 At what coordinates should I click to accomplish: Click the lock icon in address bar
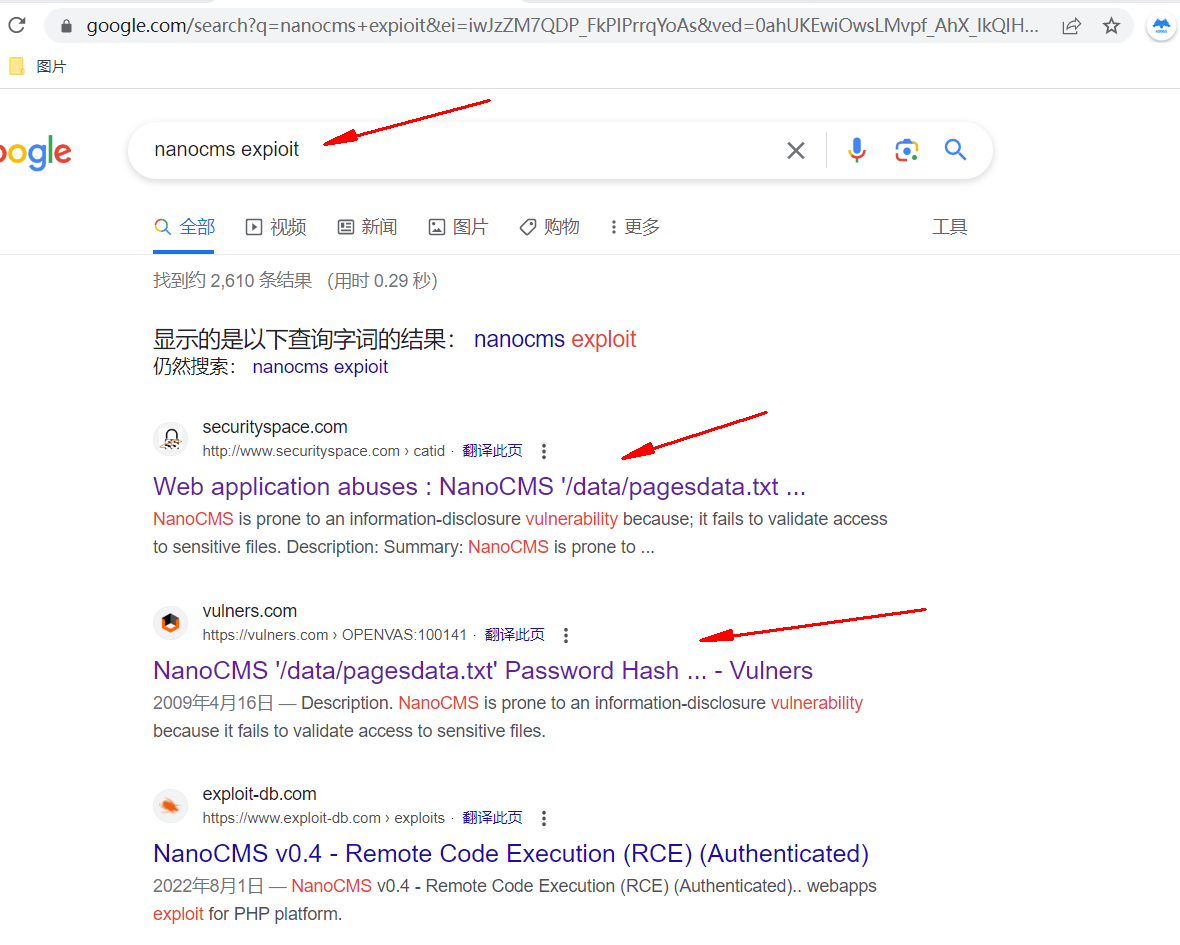(x=66, y=26)
